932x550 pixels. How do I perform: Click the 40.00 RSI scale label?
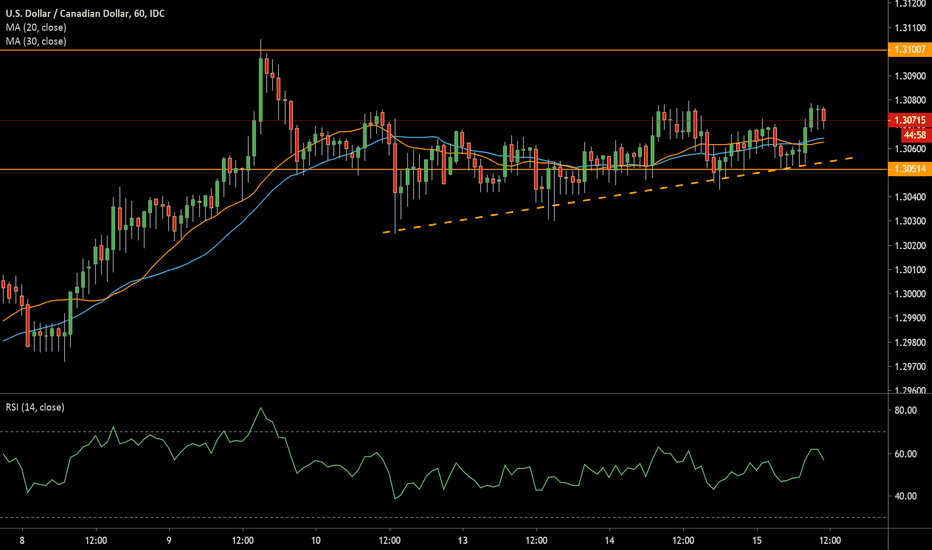(x=906, y=497)
